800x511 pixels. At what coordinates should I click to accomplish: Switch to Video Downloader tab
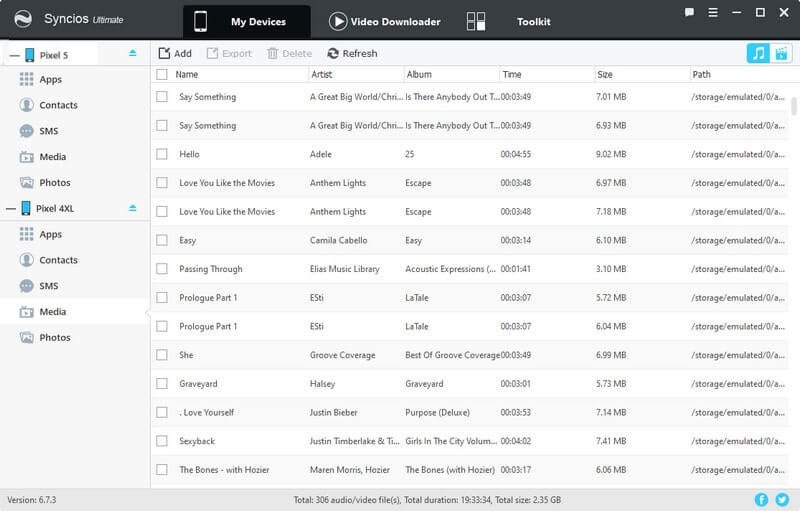click(385, 21)
